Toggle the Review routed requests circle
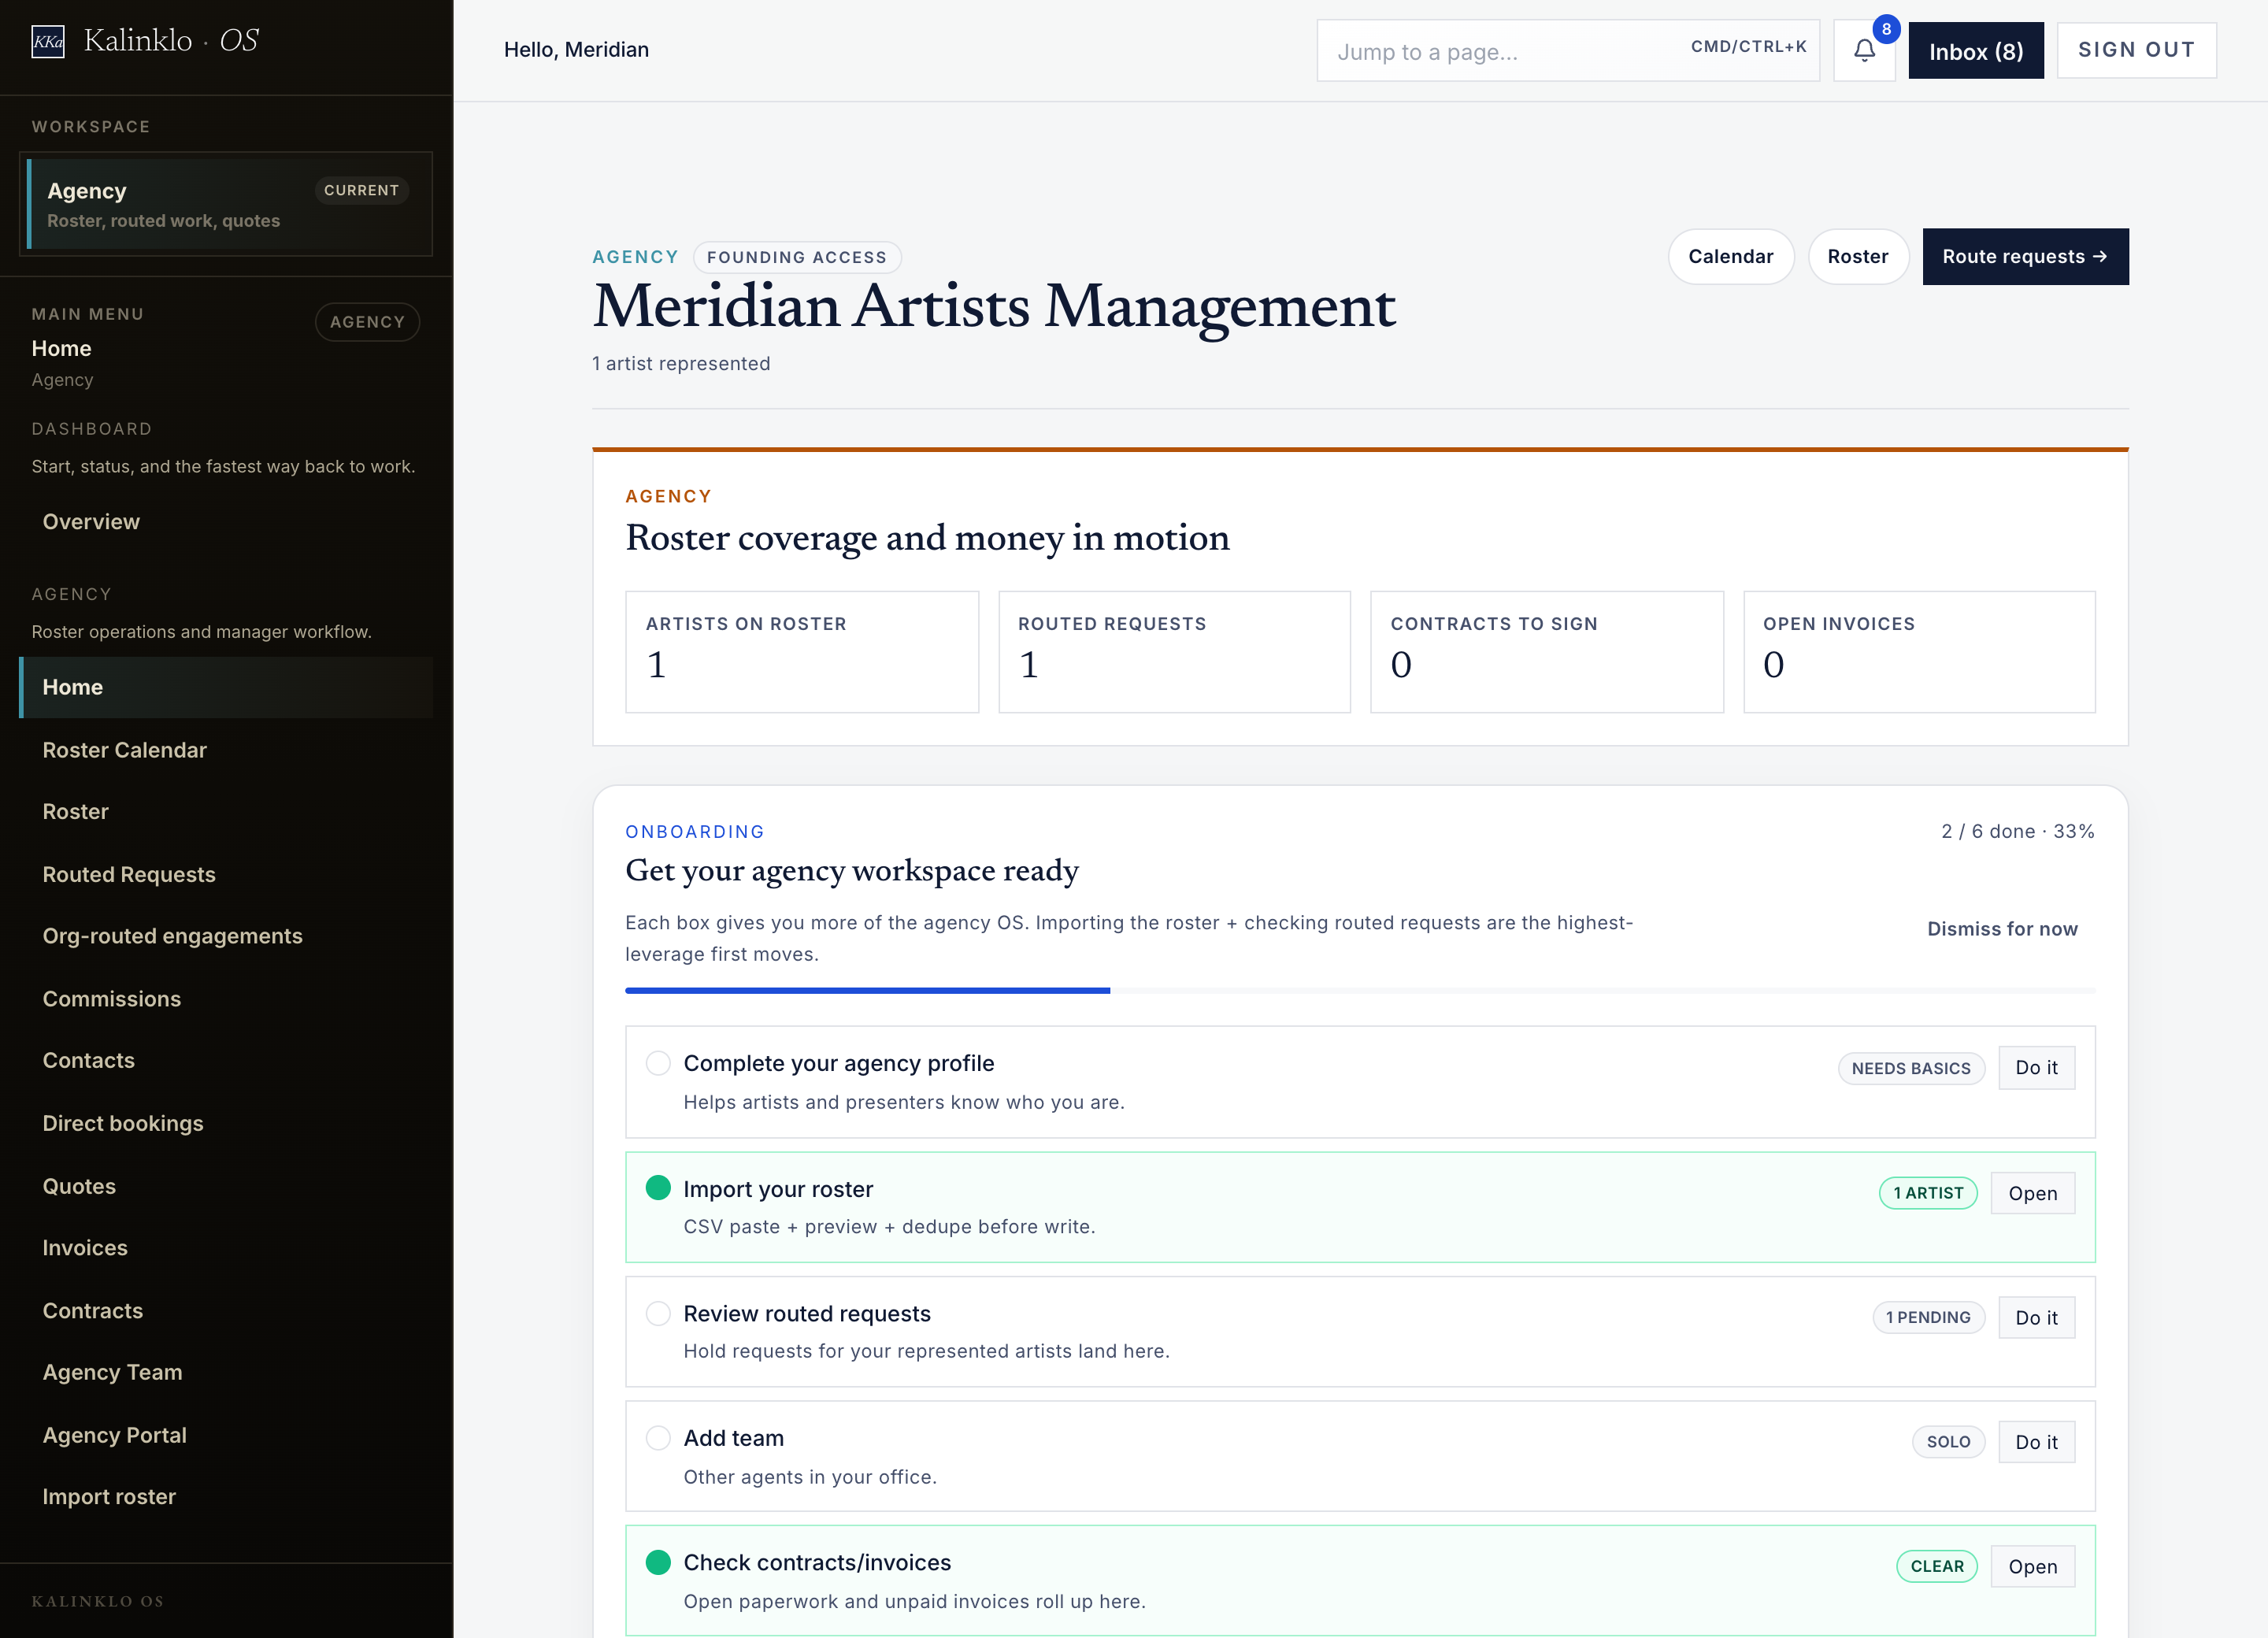2268x1638 pixels. [658, 1313]
